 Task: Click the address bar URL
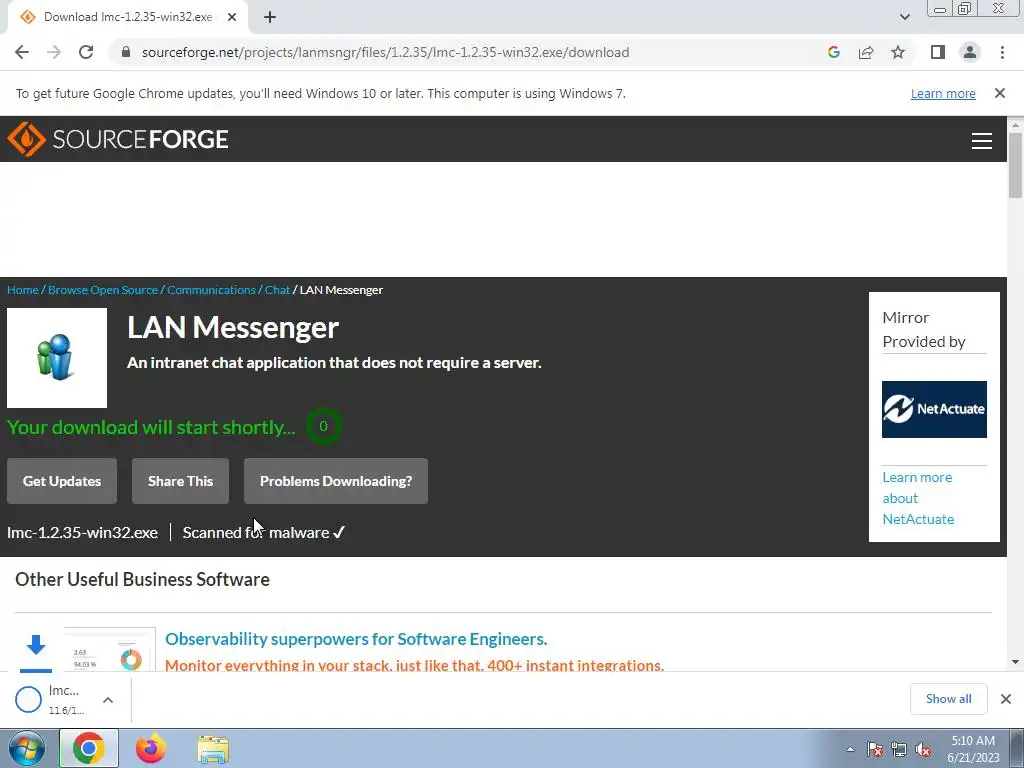coord(385,52)
